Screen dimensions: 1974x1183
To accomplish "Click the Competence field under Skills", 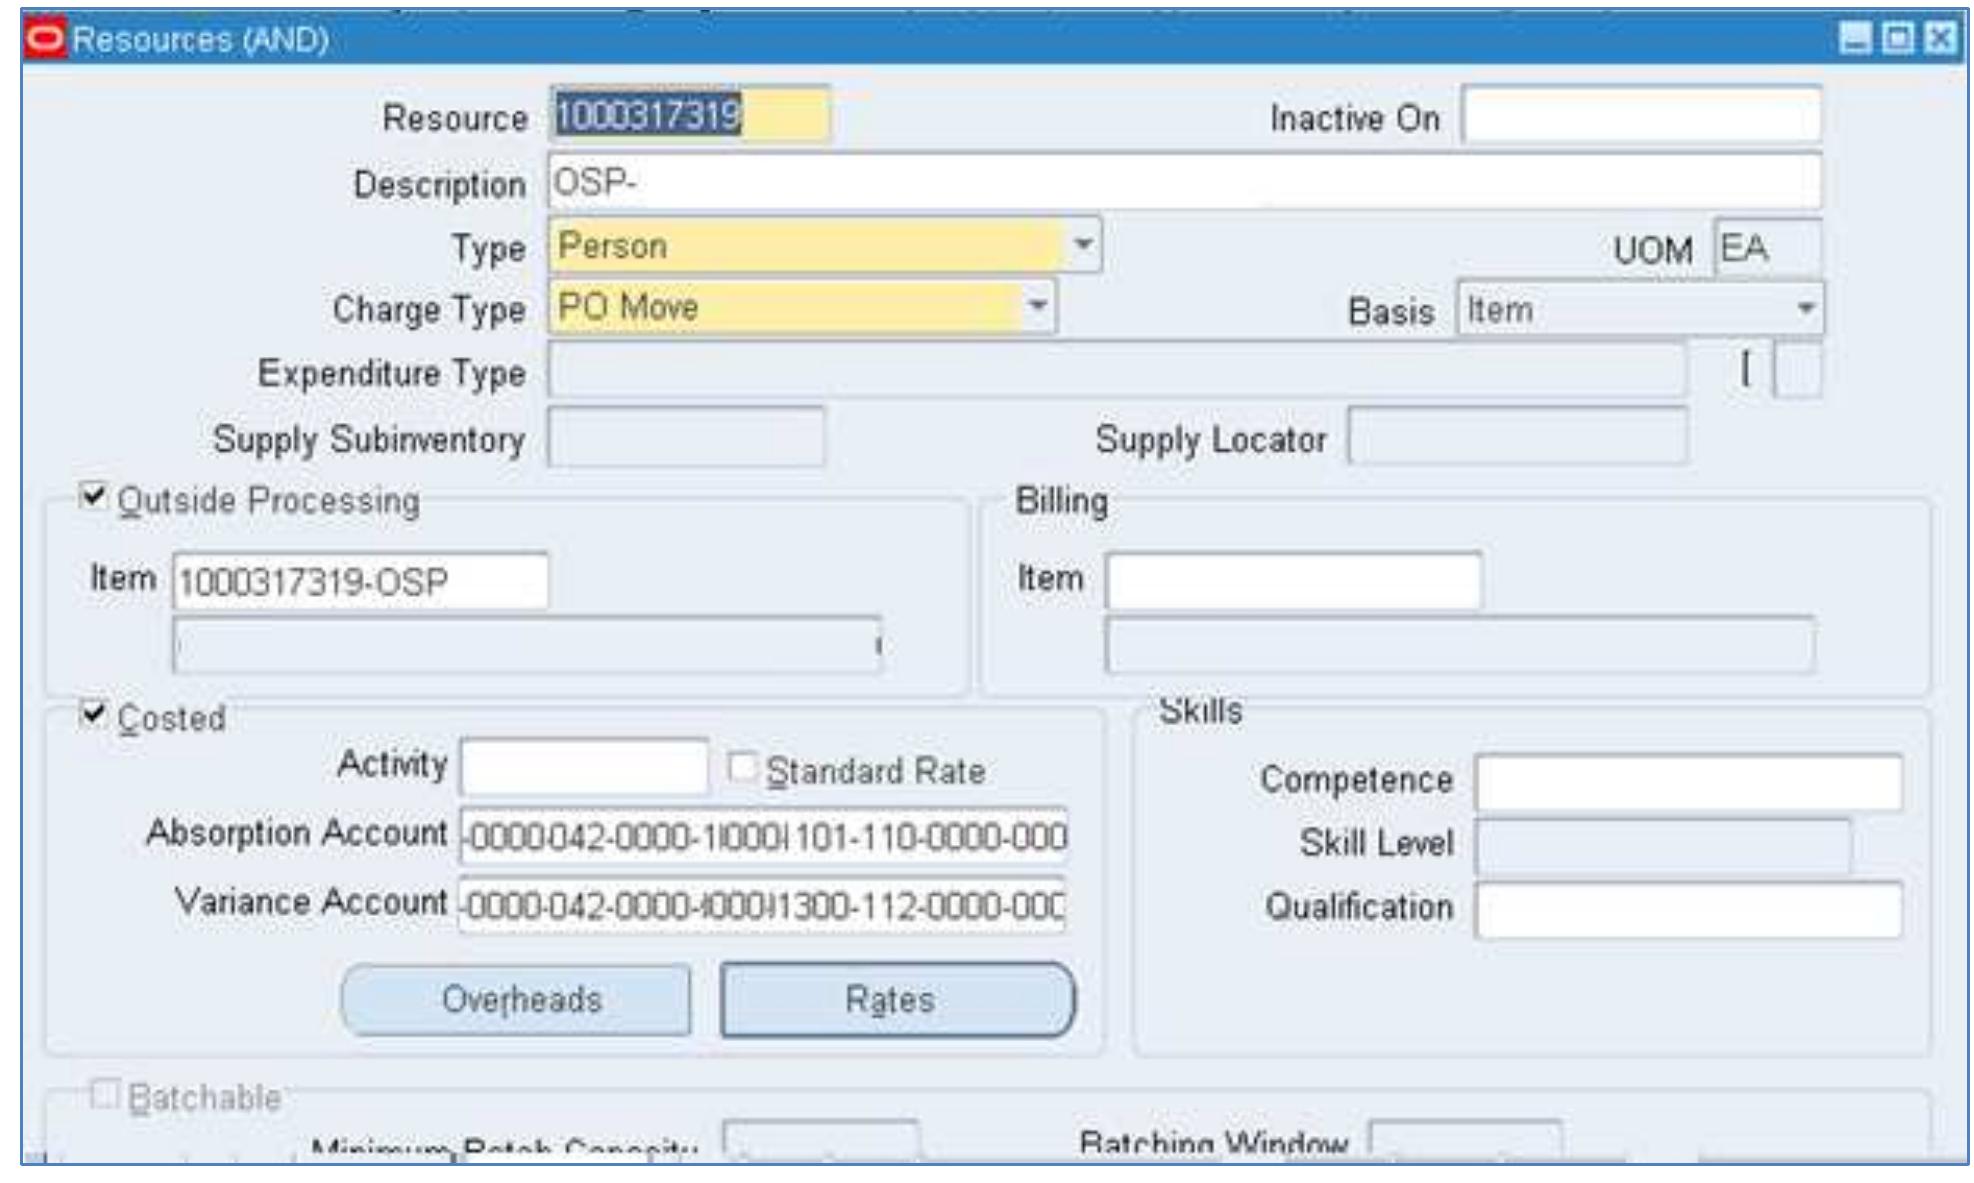I will point(1687,781).
